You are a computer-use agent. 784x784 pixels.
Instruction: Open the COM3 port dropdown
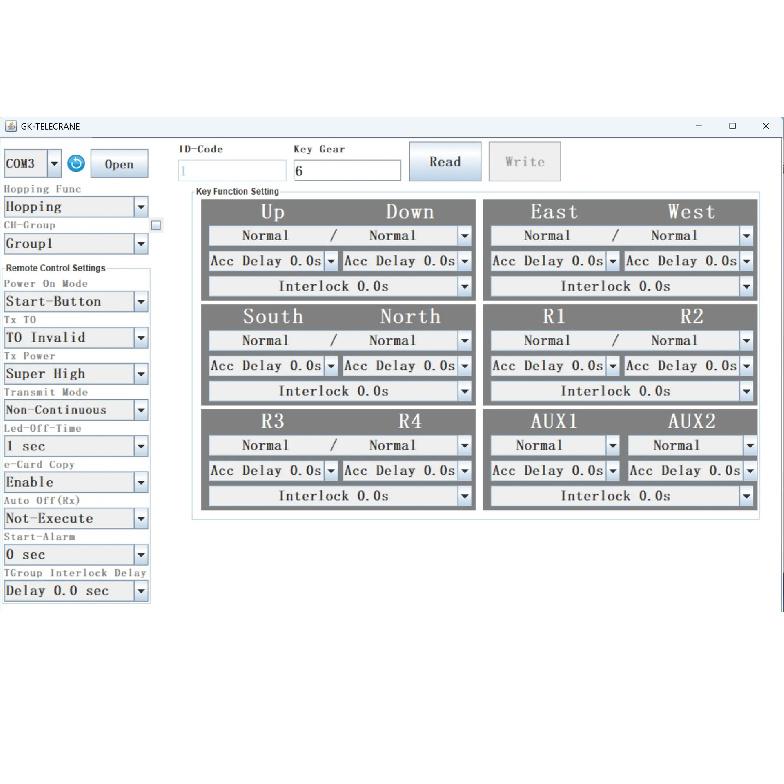point(33,164)
